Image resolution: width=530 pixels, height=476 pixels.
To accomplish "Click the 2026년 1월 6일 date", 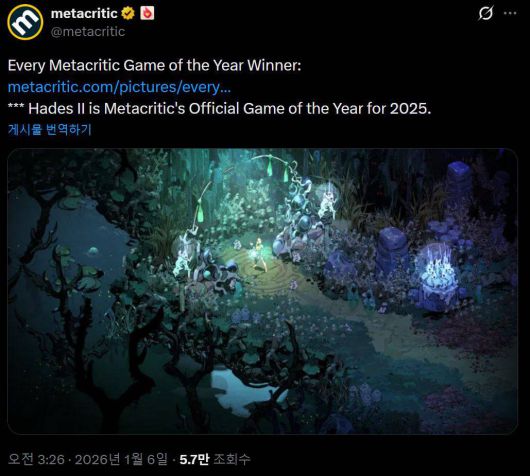I will [121, 459].
